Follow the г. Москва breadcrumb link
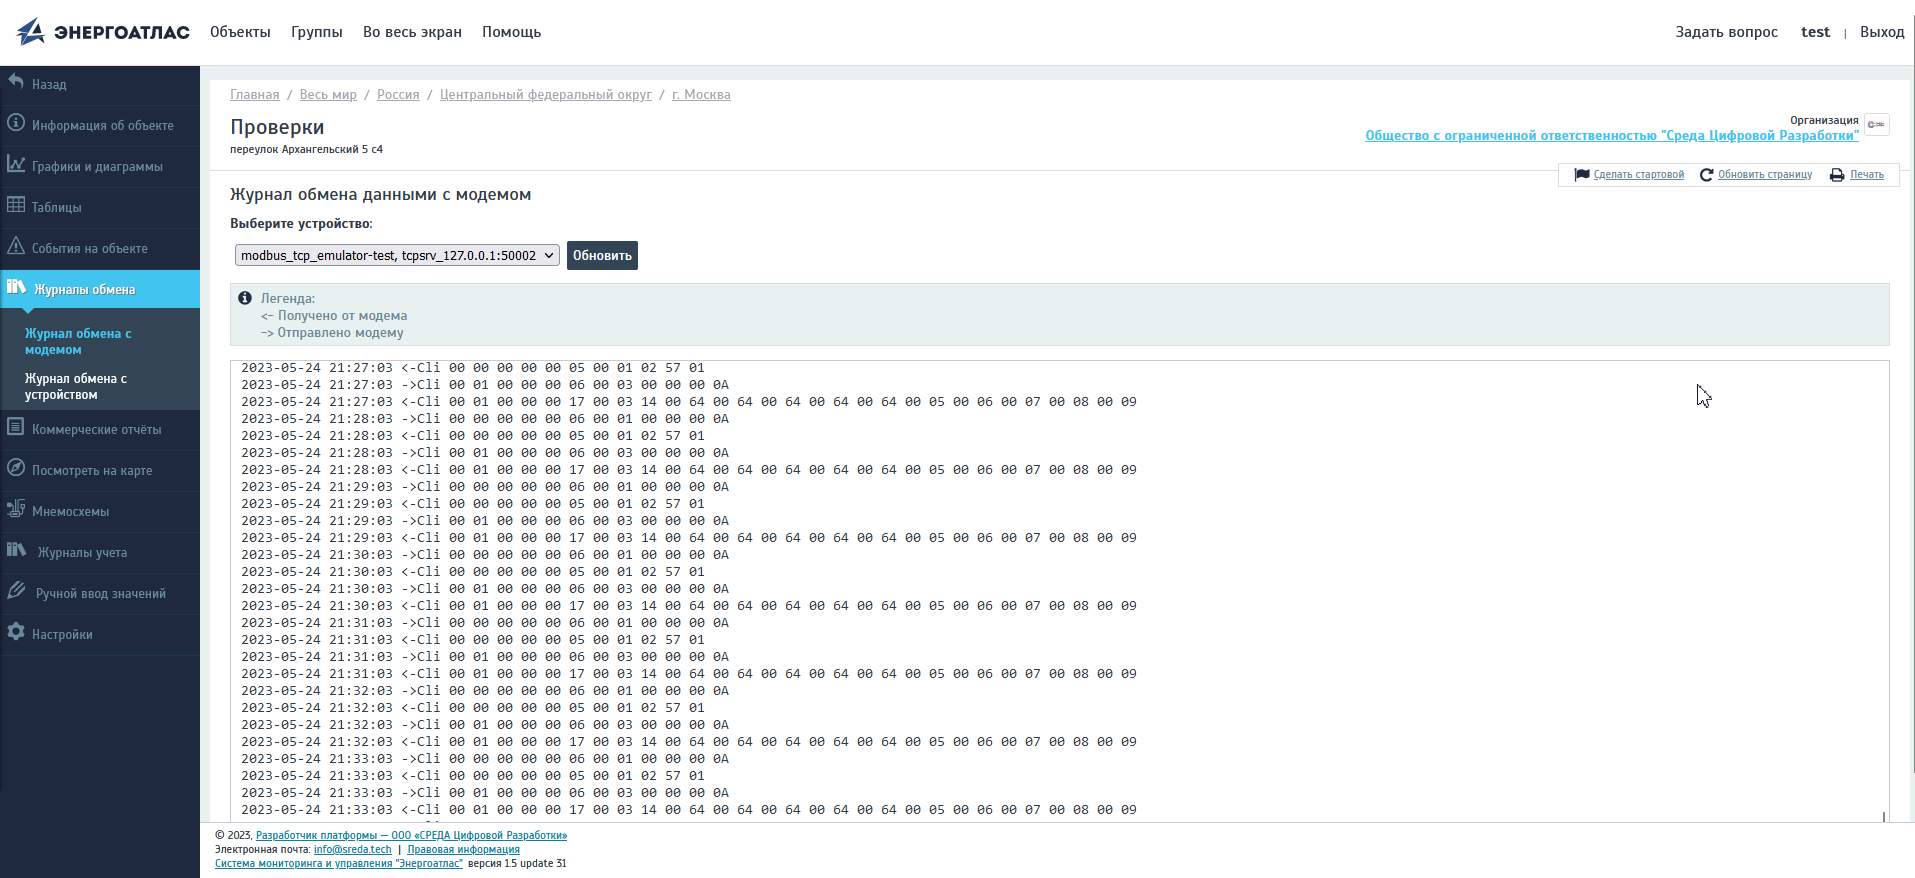Image resolution: width=1915 pixels, height=878 pixels. click(x=701, y=95)
